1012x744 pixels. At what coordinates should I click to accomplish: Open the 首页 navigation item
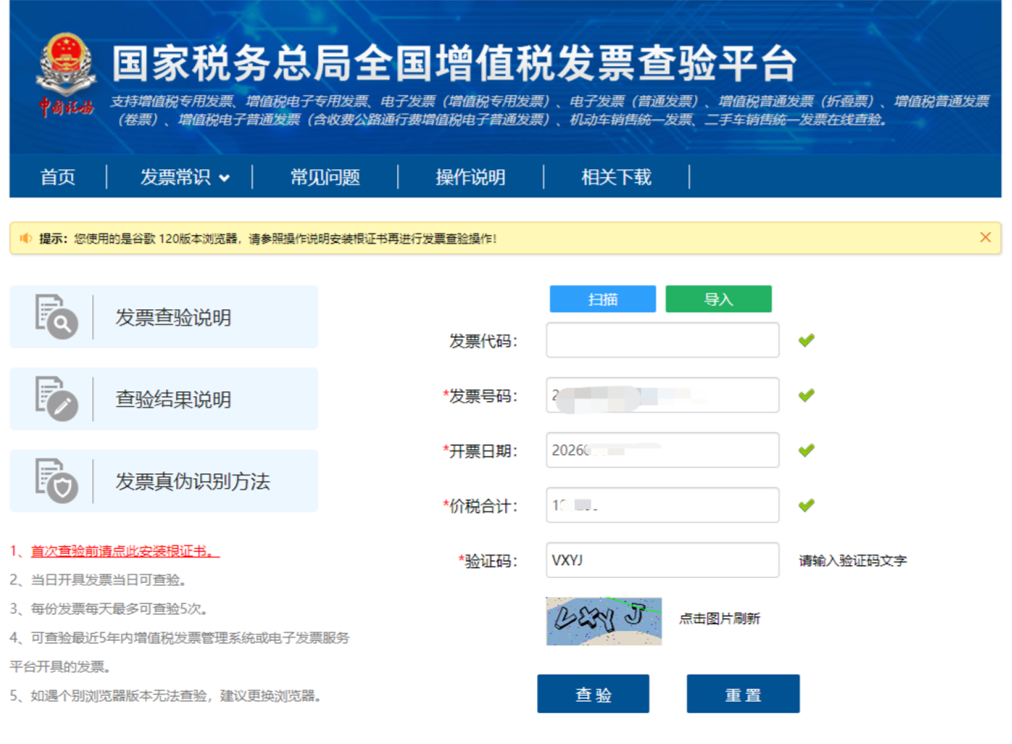pos(58,177)
